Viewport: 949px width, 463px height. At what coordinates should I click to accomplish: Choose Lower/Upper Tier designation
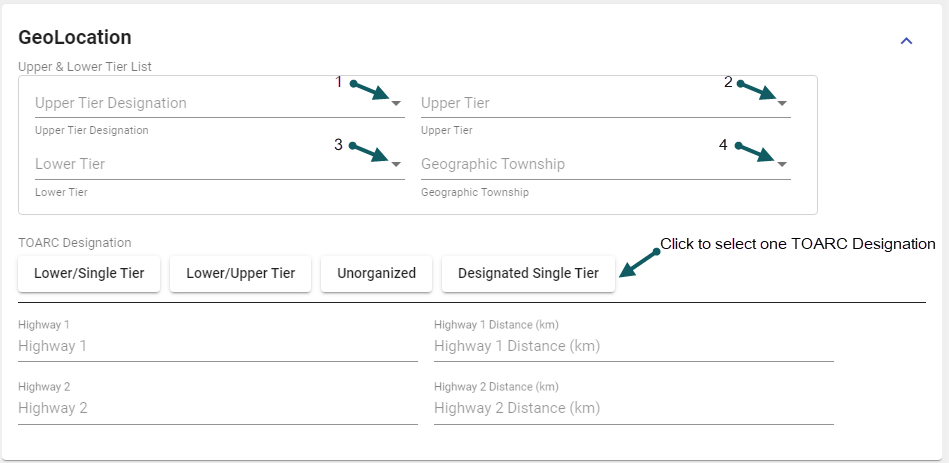(240, 273)
